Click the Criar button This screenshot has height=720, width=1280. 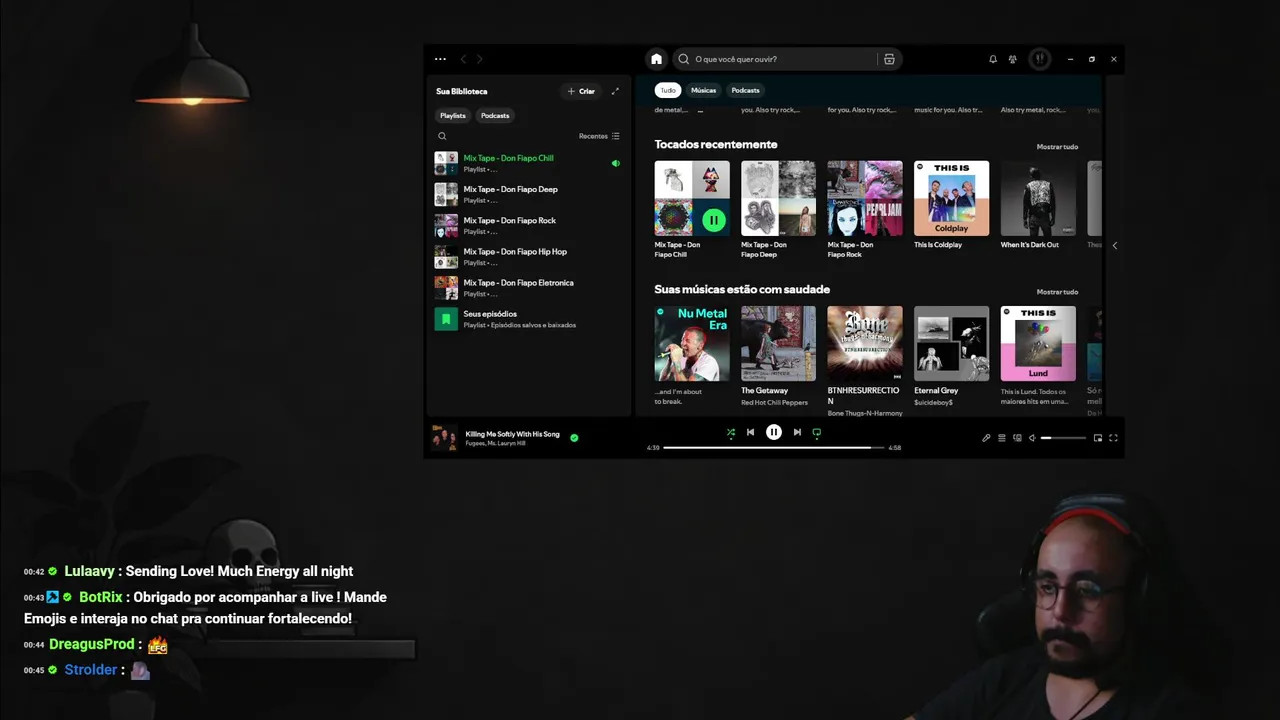tap(581, 91)
